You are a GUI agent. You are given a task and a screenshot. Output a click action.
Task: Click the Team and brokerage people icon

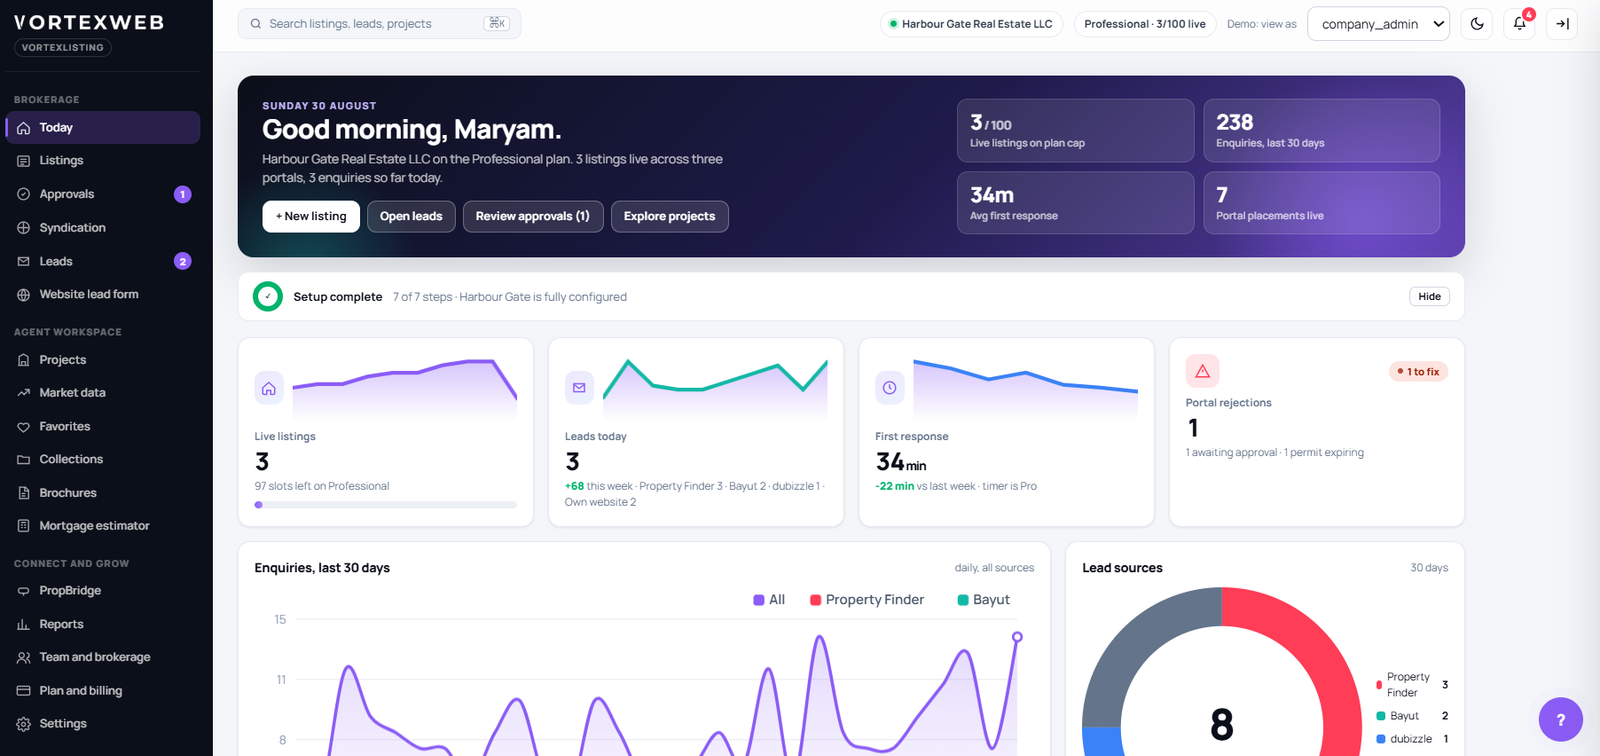click(x=23, y=658)
